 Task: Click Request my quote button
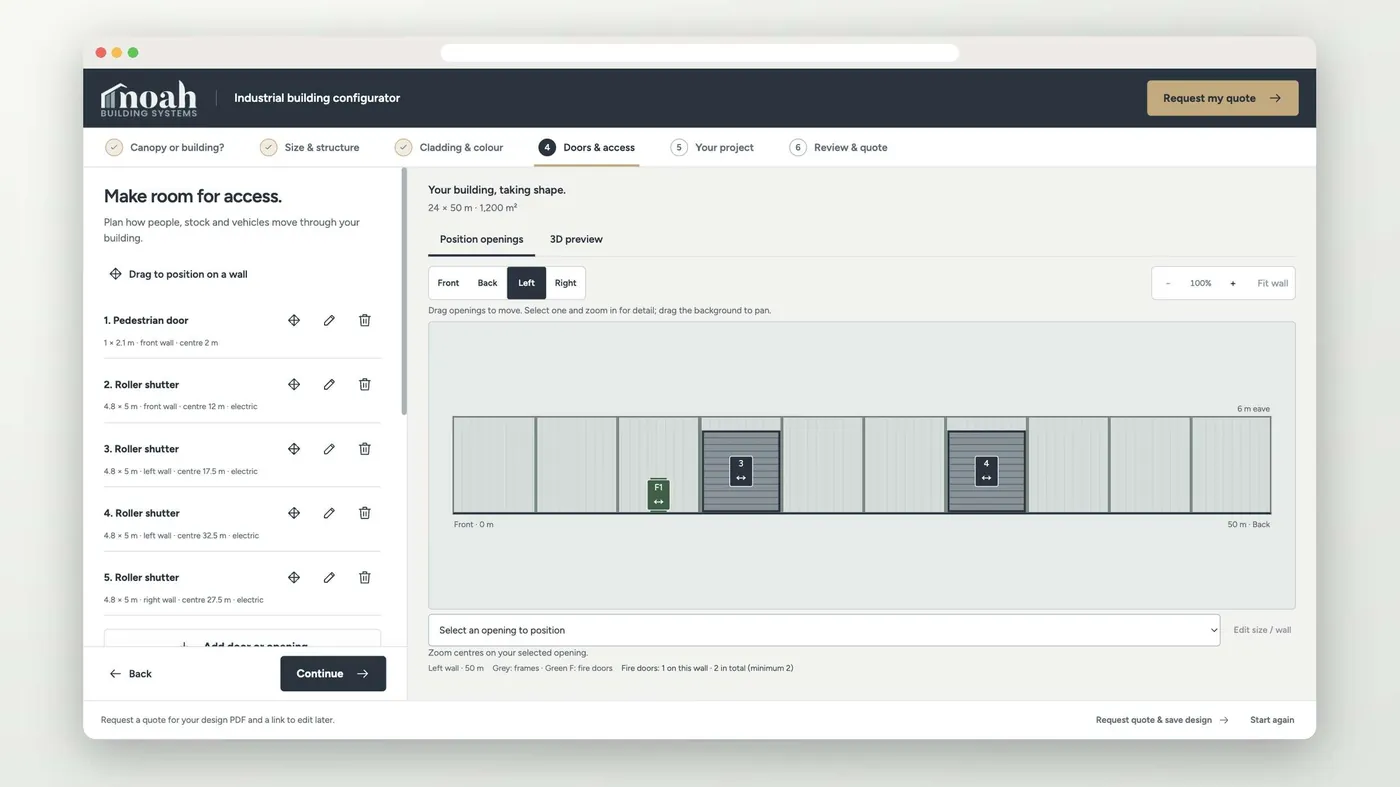[x=1222, y=98]
